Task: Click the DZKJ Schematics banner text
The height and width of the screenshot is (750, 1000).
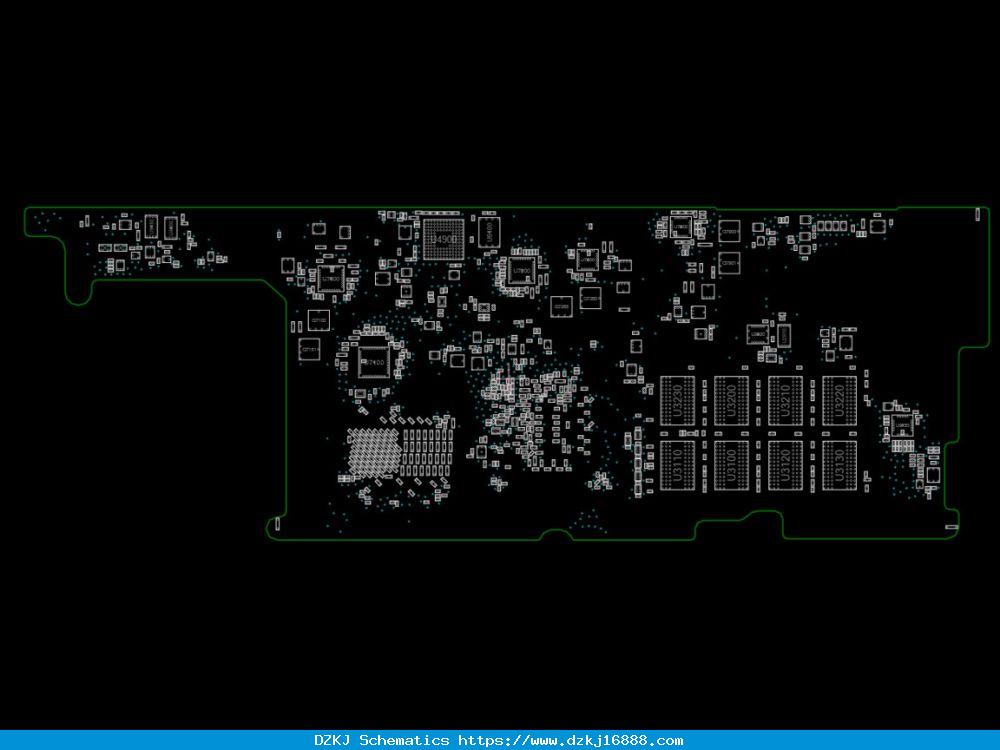Action: tap(381, 740)
